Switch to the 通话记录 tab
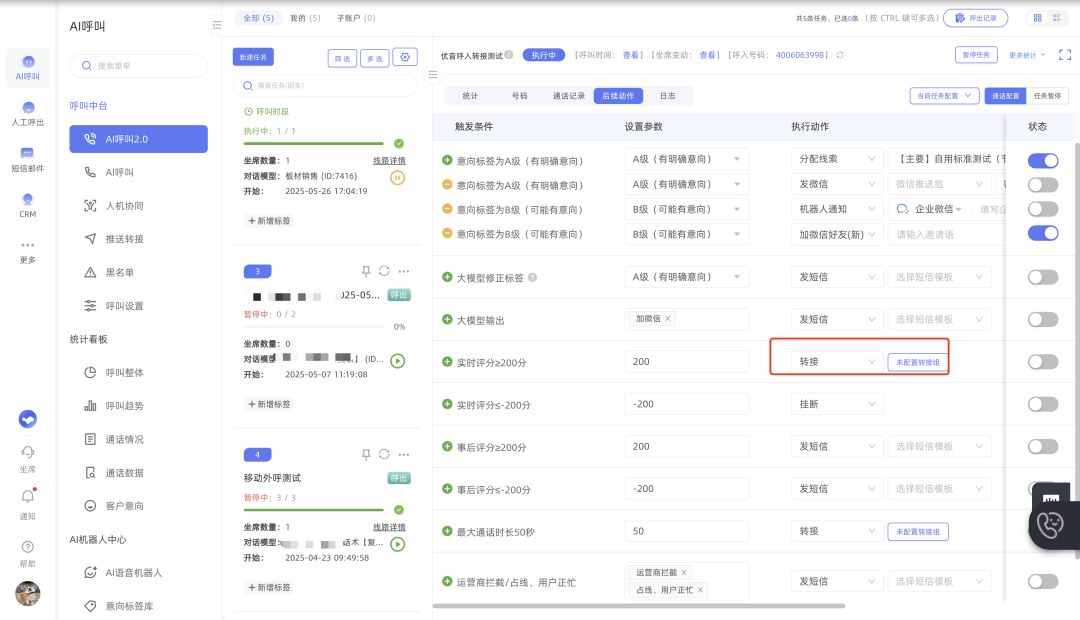This screenshot has height=620, width=1080. (568, 96)
